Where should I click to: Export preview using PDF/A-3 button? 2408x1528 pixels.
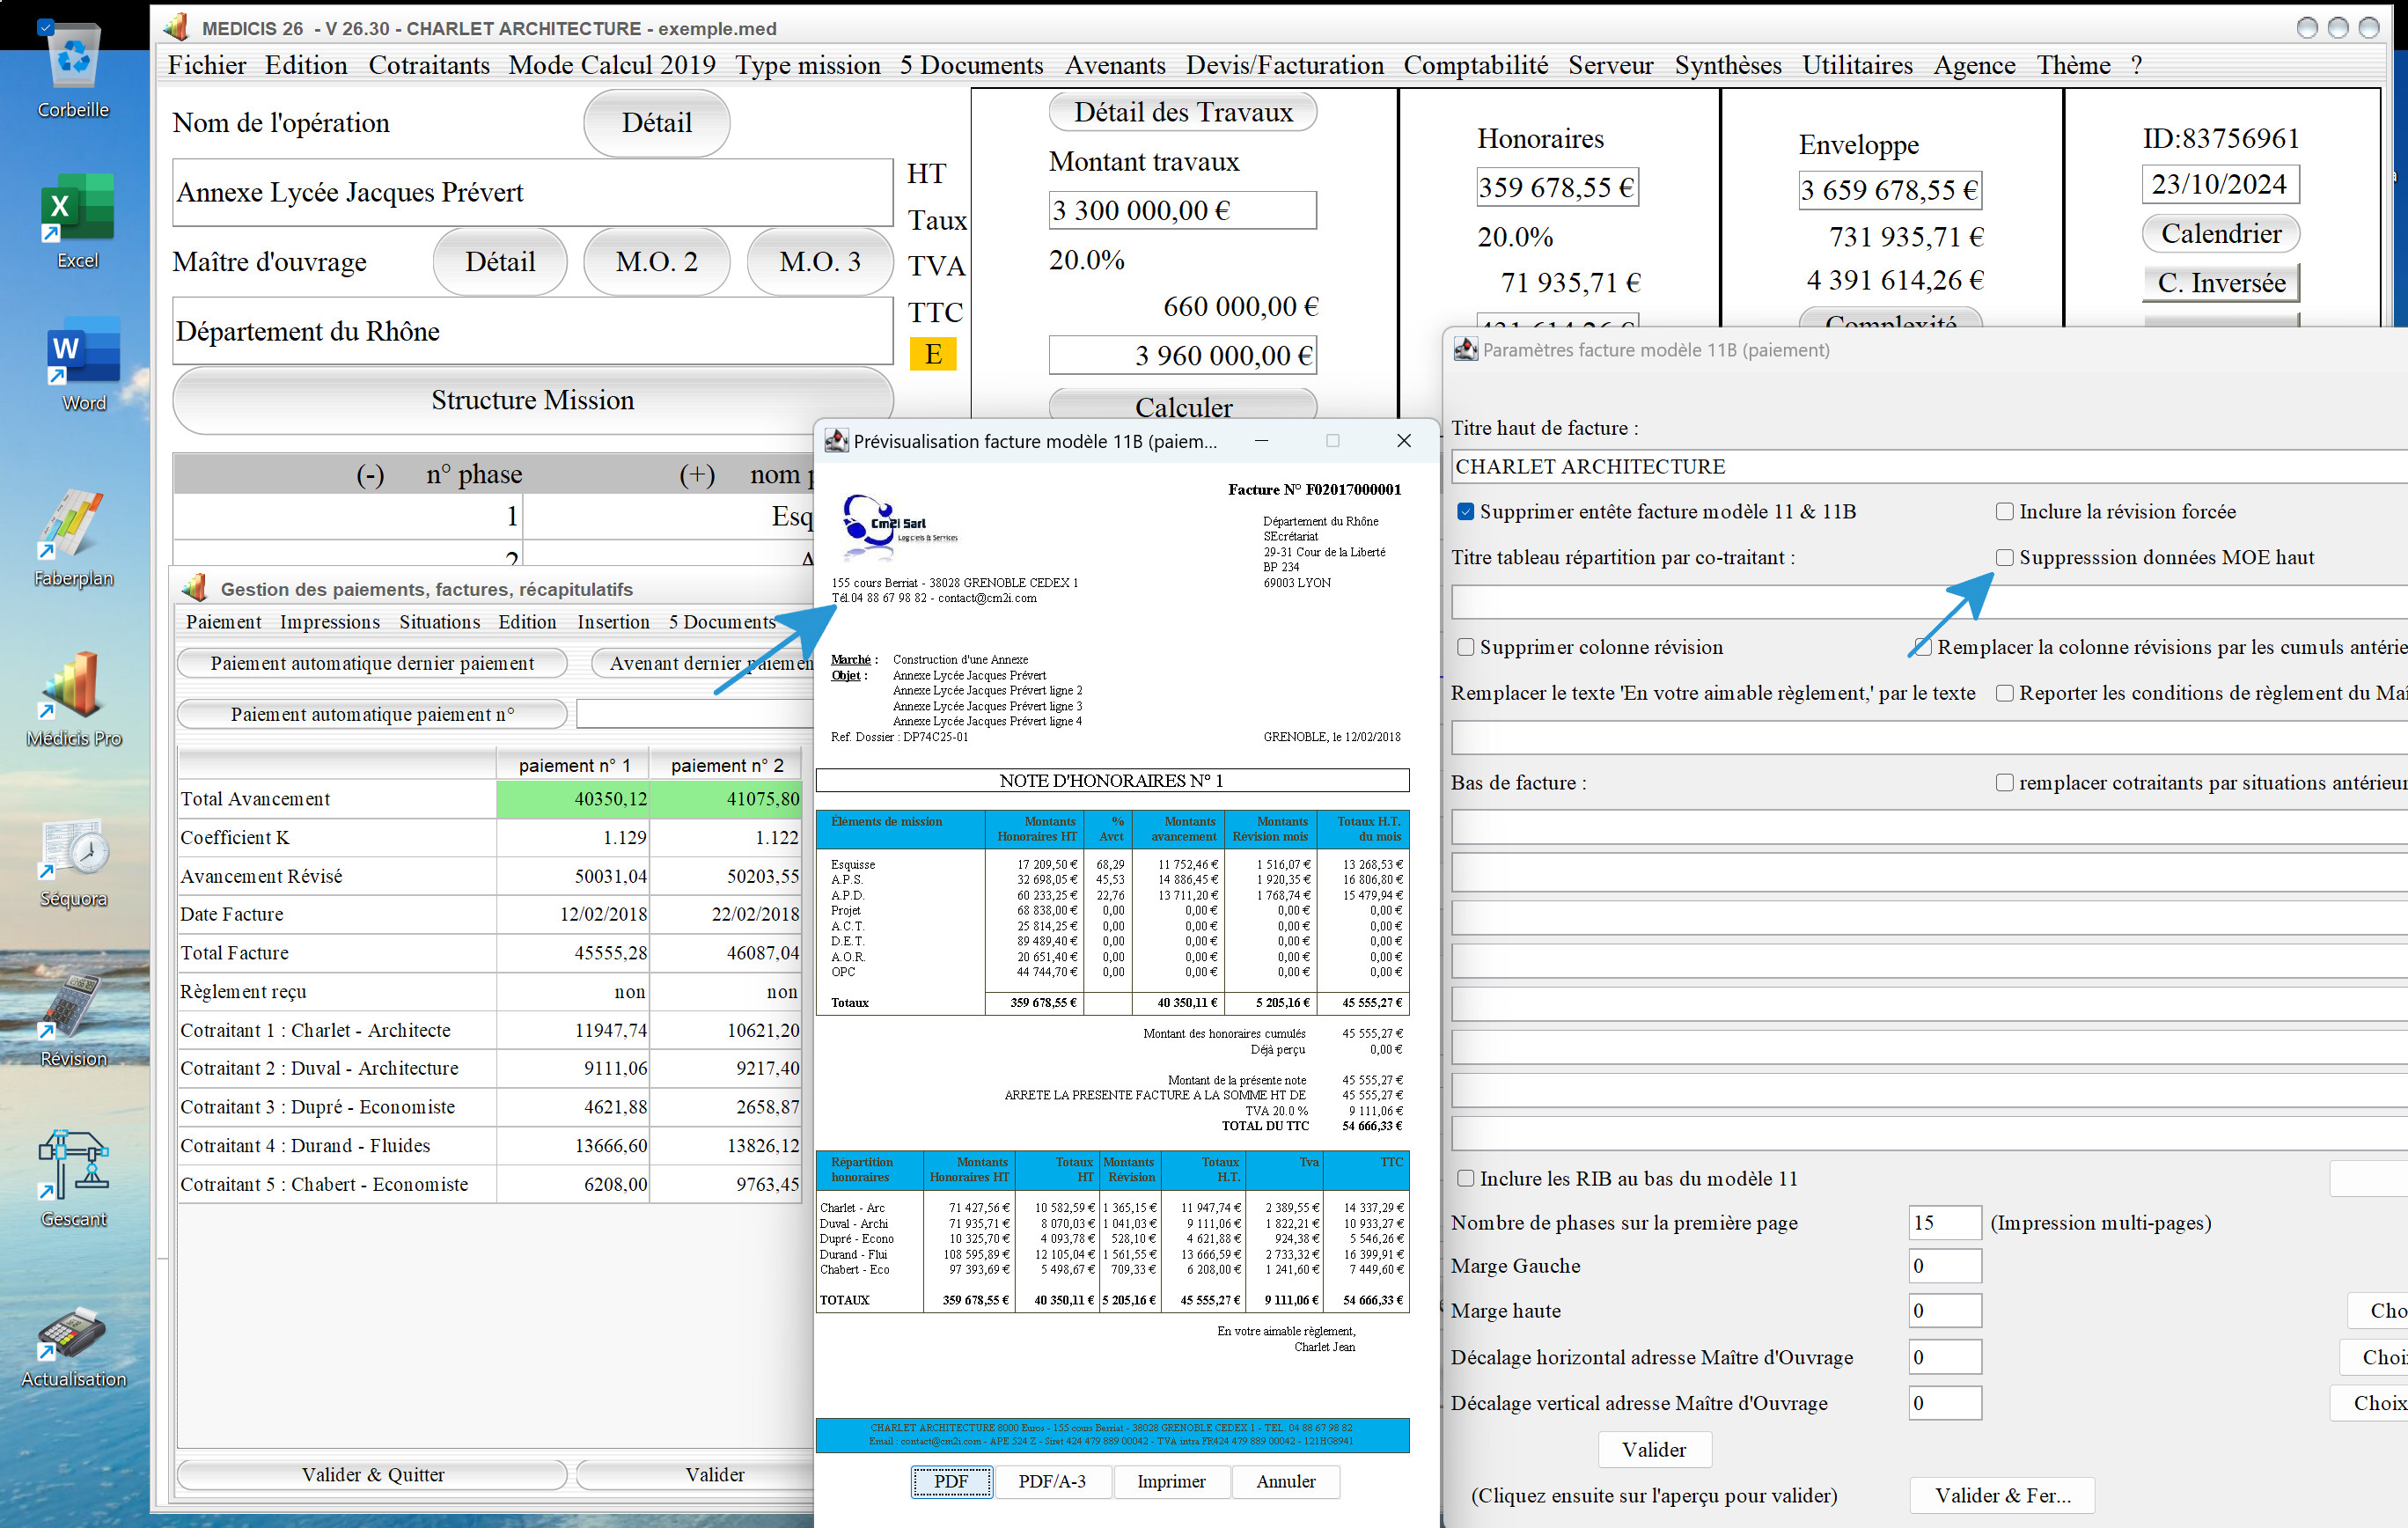[1052, 1481]
